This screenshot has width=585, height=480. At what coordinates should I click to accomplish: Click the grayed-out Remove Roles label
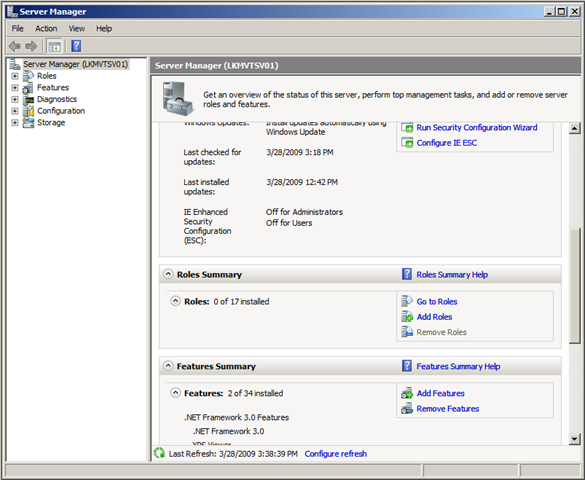pyautogui.click(x=441, y=332)
